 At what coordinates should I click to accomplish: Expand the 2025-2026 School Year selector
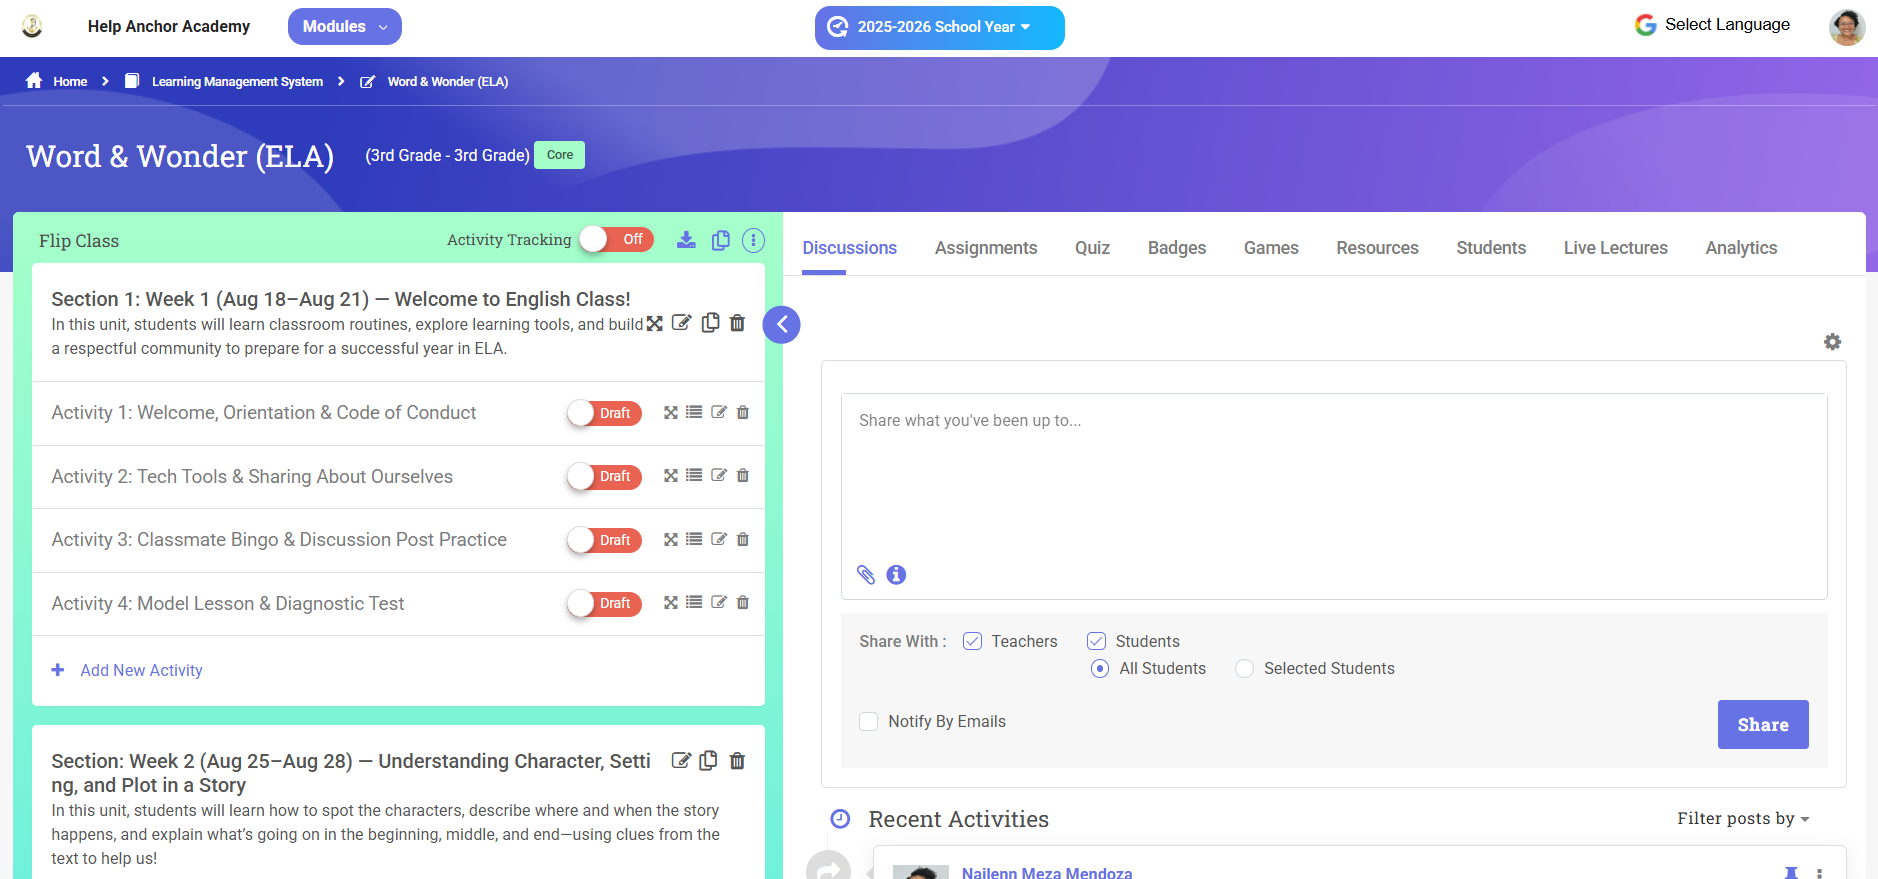point(939,27)
